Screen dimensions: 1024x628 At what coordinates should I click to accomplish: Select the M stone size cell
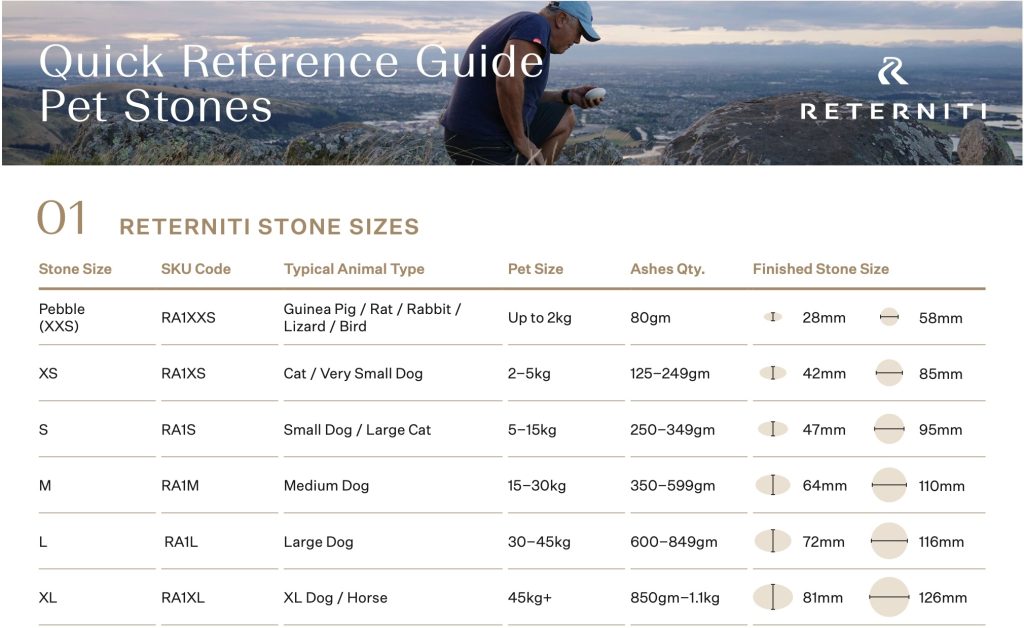(45, 486)
